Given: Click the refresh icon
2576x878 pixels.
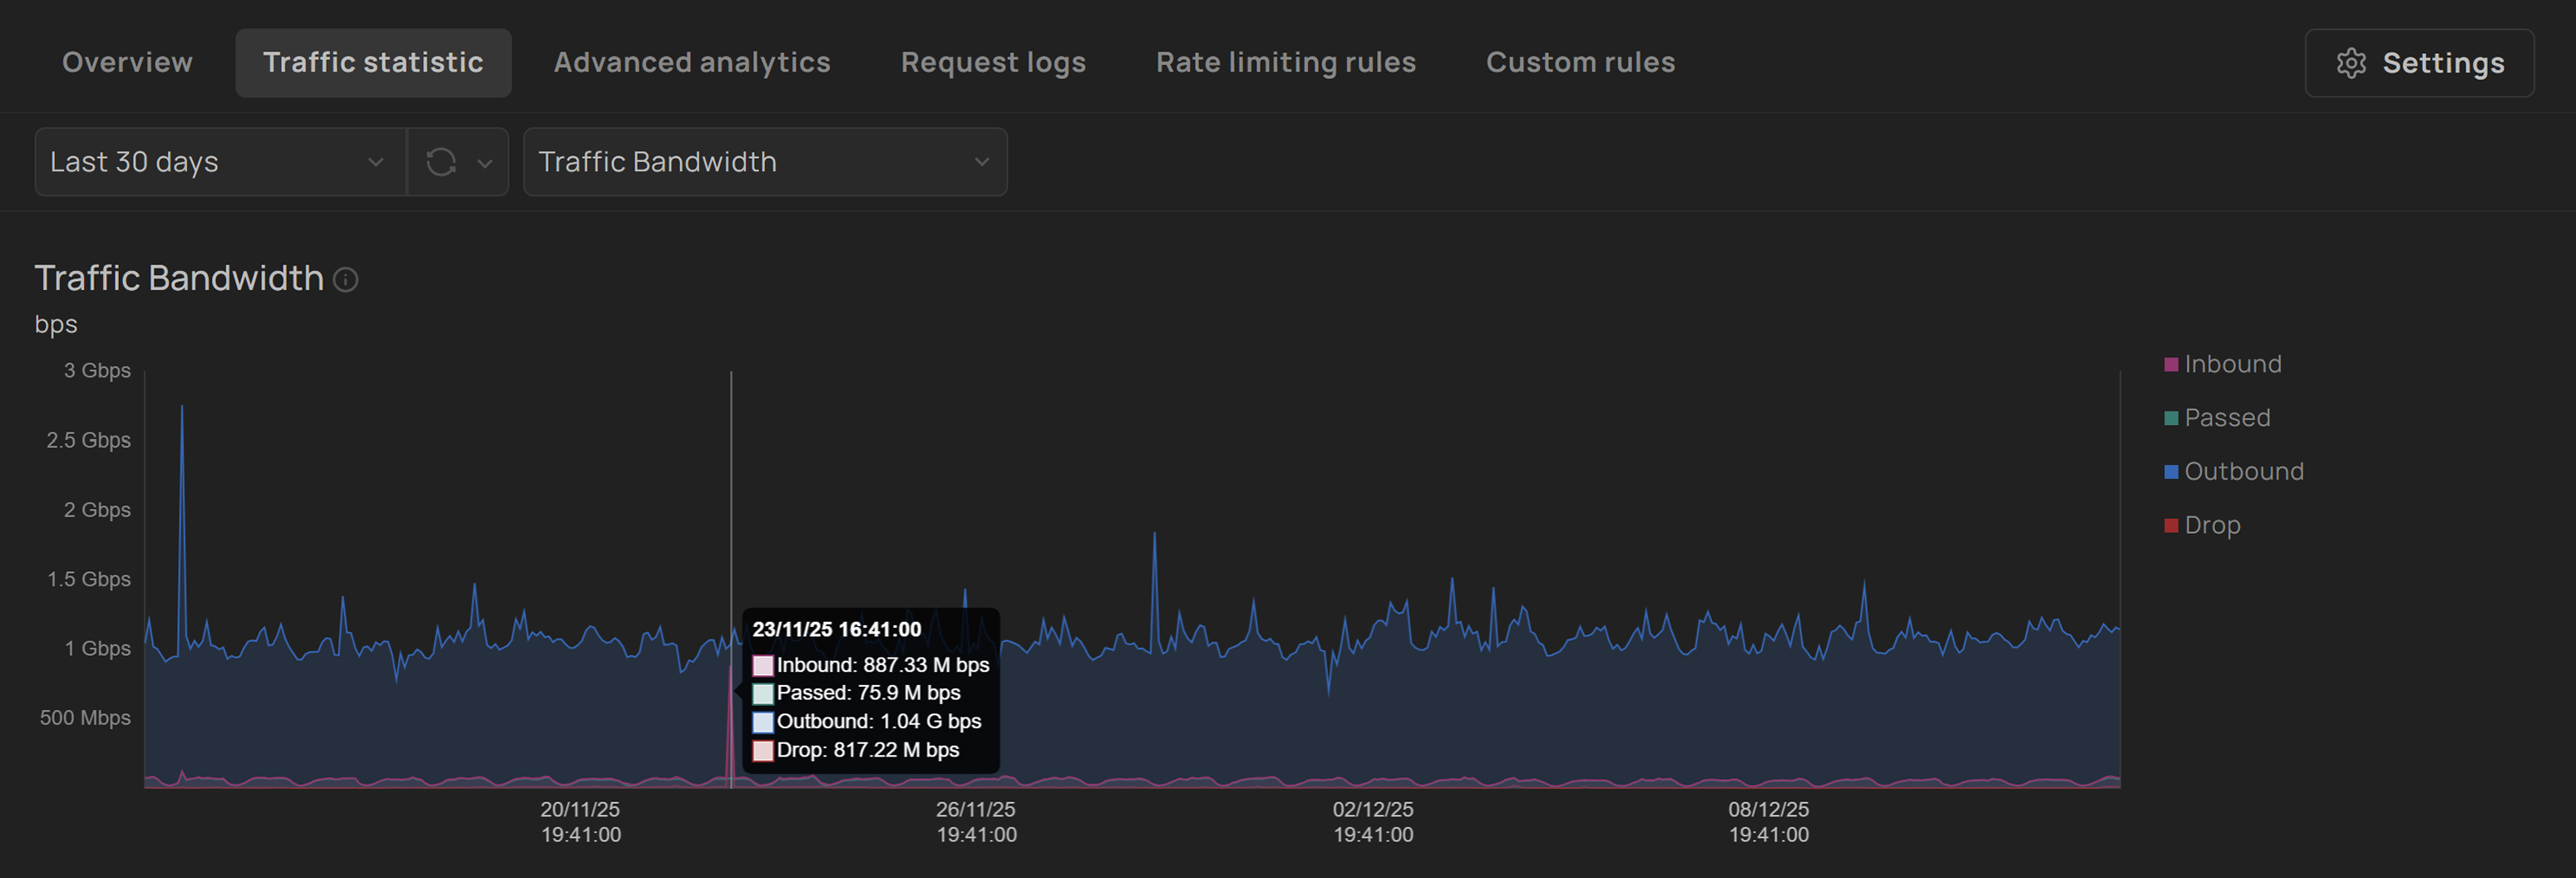Looking at the screenshot, I should pyautogui.click(x=441, y=162).
